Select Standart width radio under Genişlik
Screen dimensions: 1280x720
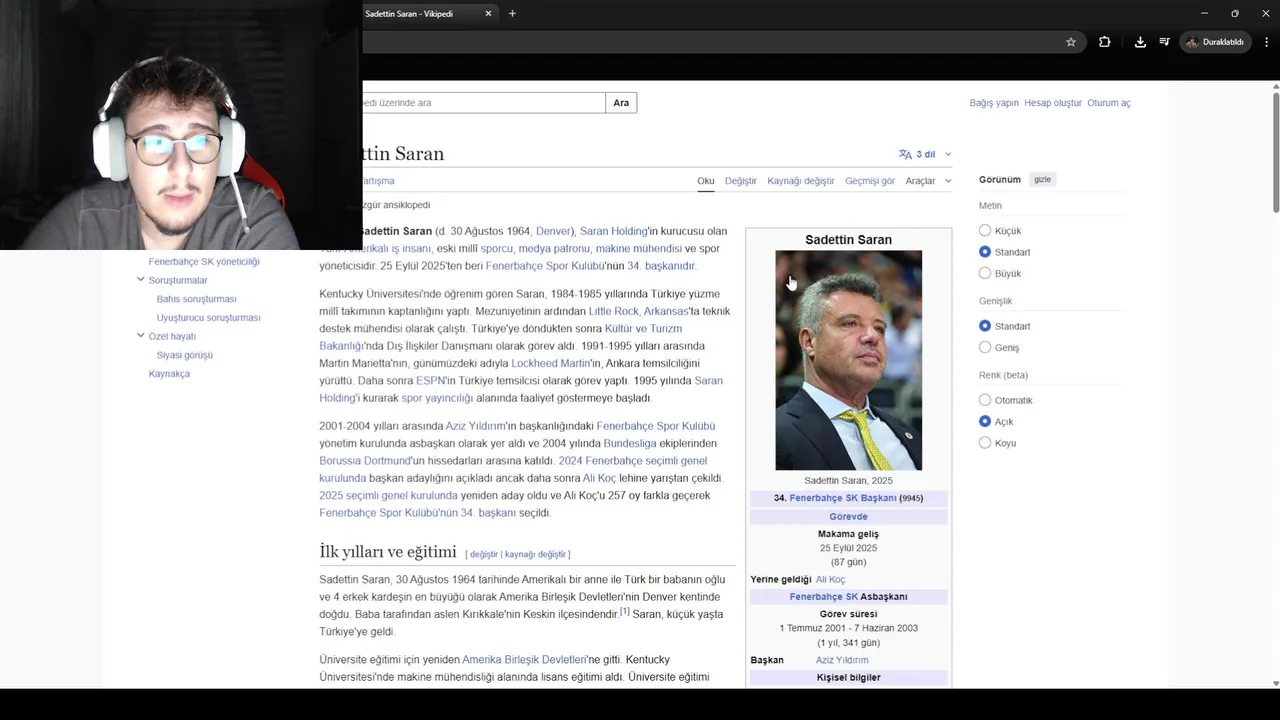point(985,326)
